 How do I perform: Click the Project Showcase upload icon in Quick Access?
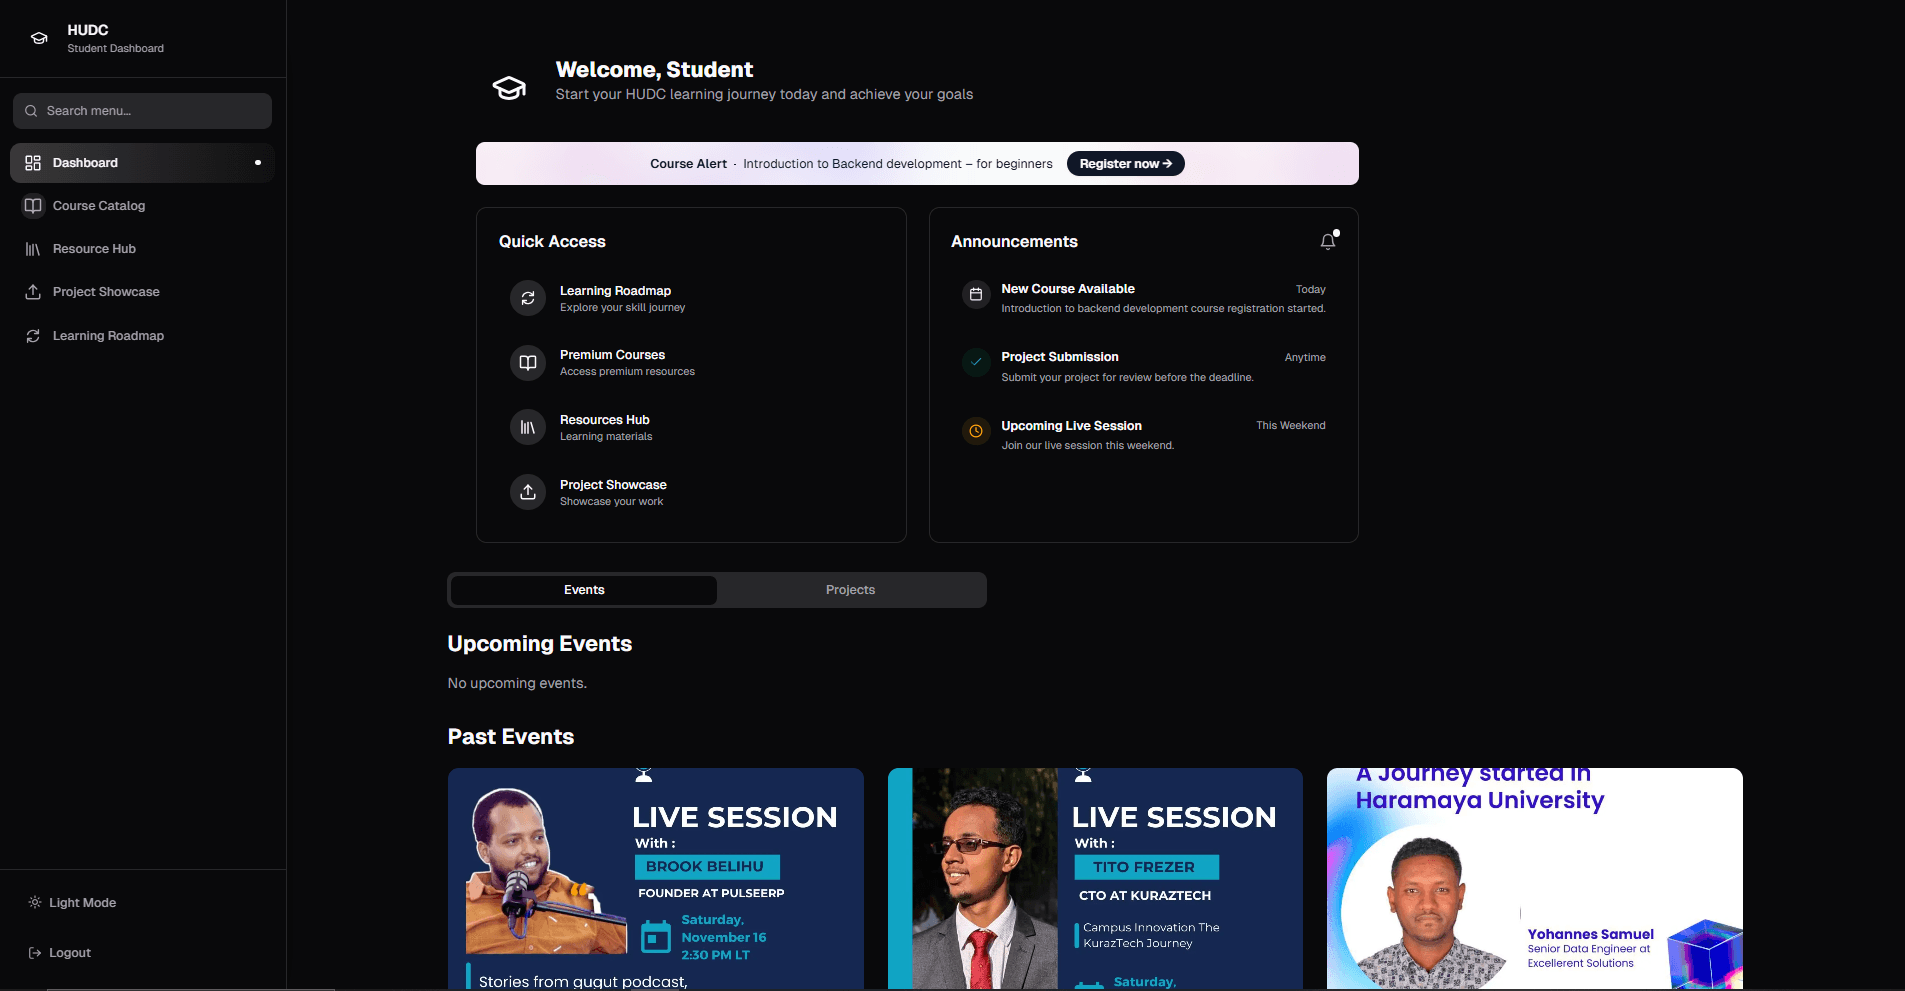pyautogui.click(x=528, y=492)
